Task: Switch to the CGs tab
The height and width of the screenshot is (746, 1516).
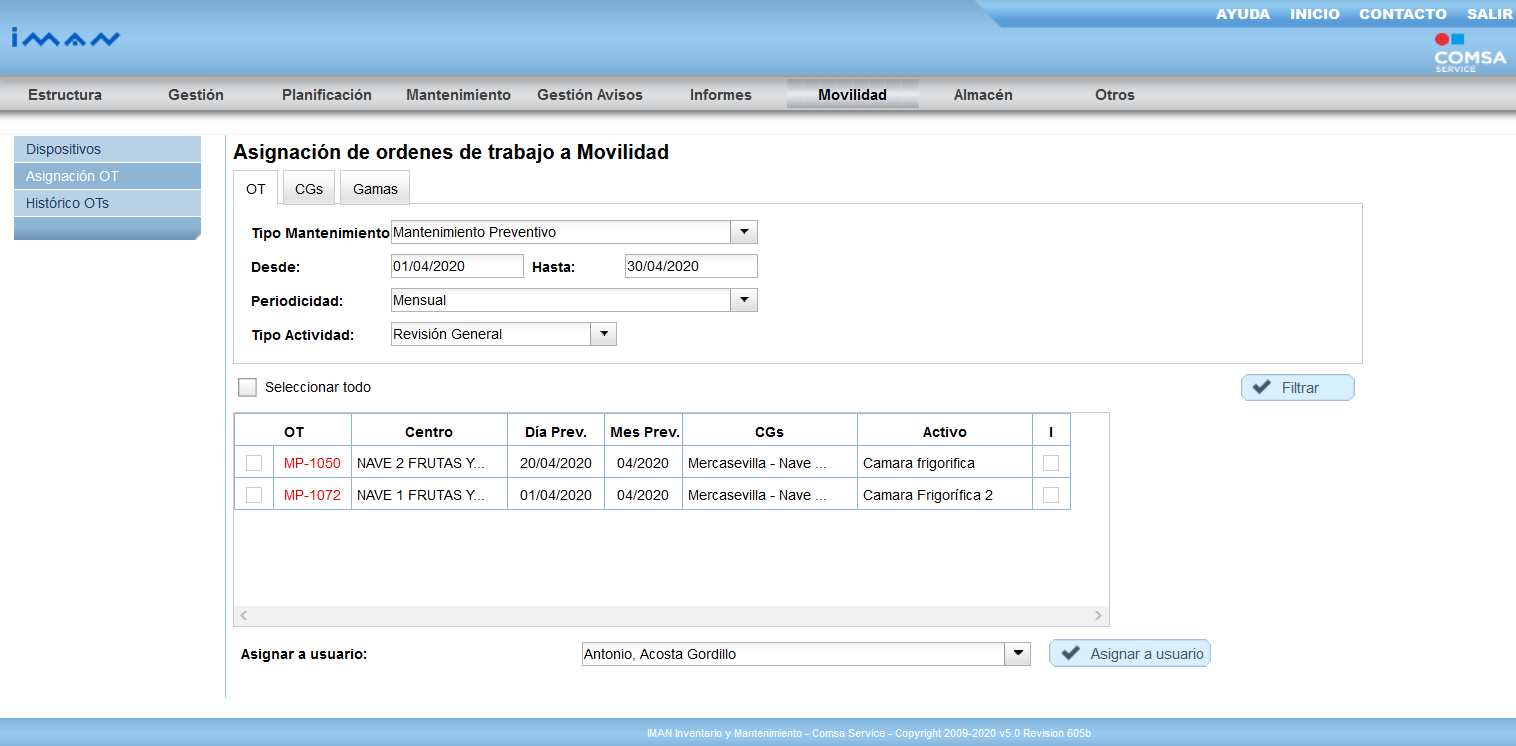Action: (309, 189)
